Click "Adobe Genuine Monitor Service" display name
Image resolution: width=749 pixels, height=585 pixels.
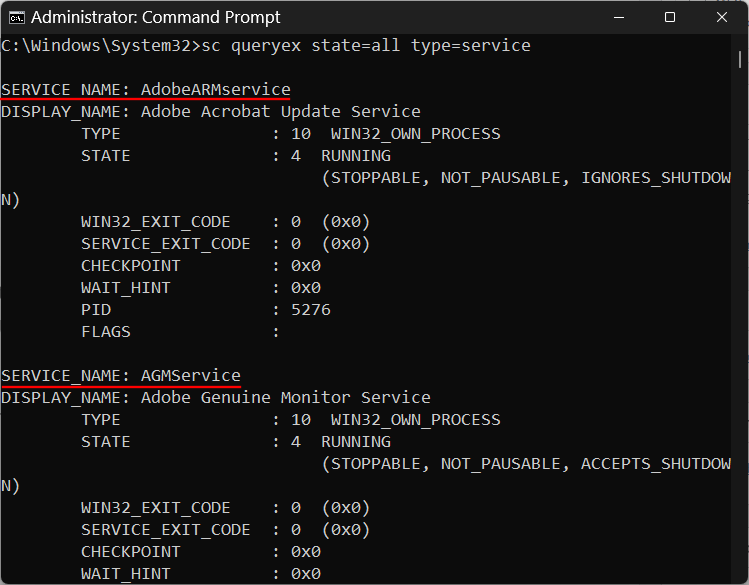pos(285,398)
